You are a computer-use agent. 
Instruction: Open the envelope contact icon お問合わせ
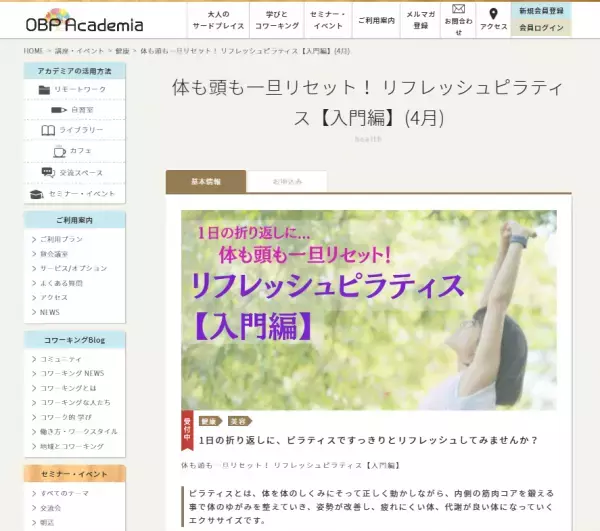pyautogui.click(x=458, y=20)
